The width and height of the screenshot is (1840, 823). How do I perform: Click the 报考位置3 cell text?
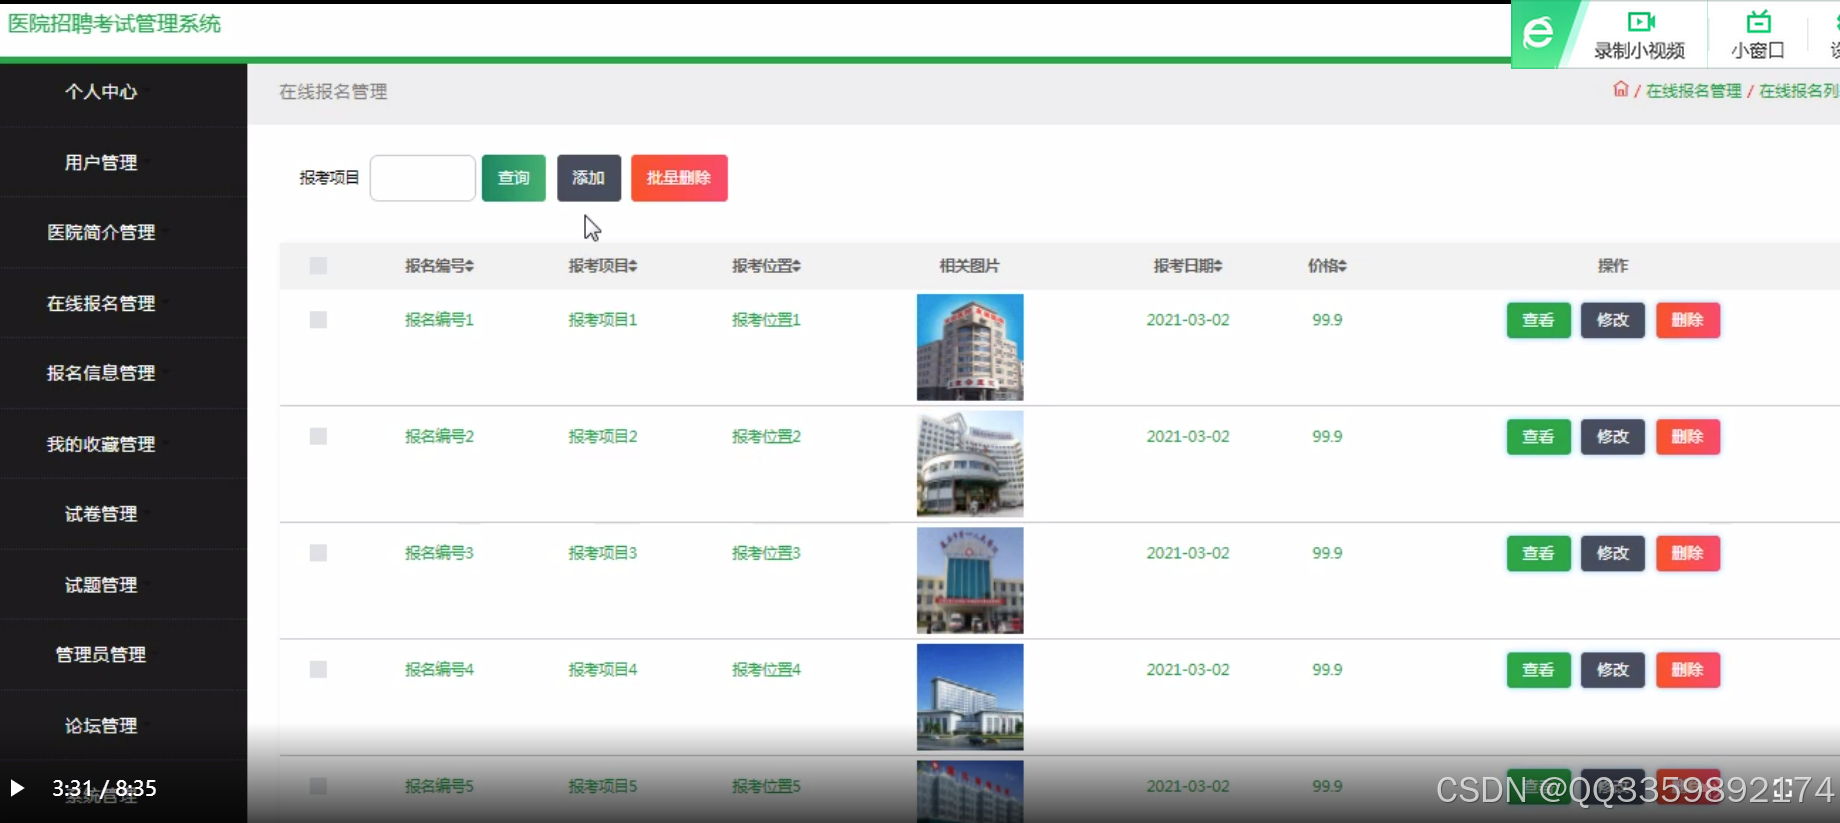(766, 553)
